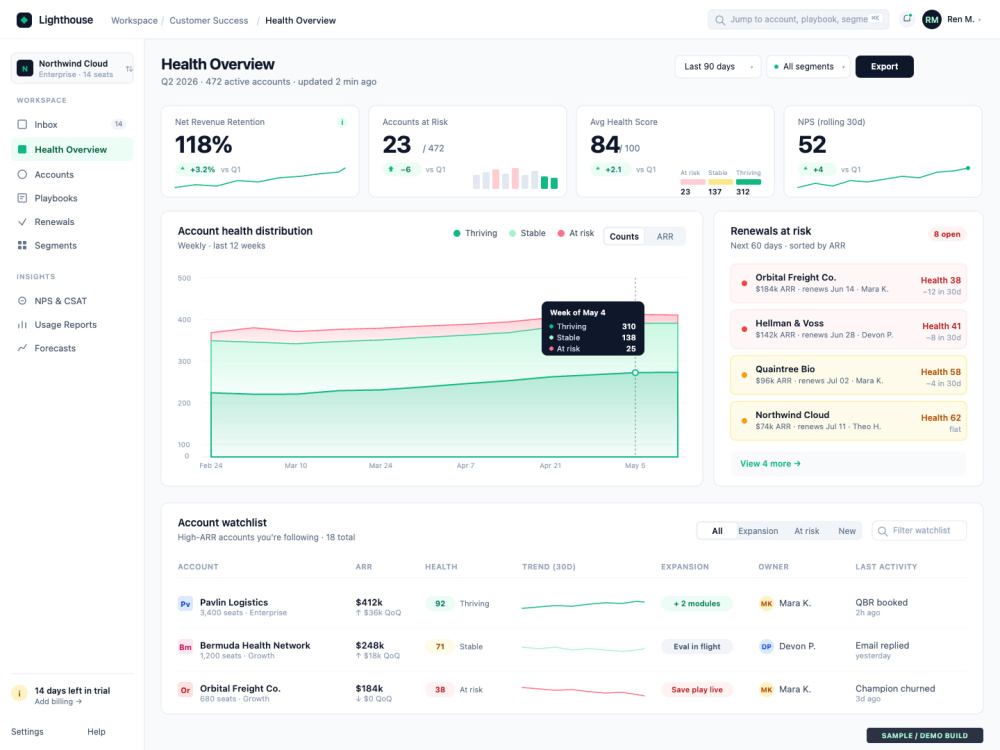
Task: Click the Usage Reports bar chart icon
Action: click(x=22, y=324)
